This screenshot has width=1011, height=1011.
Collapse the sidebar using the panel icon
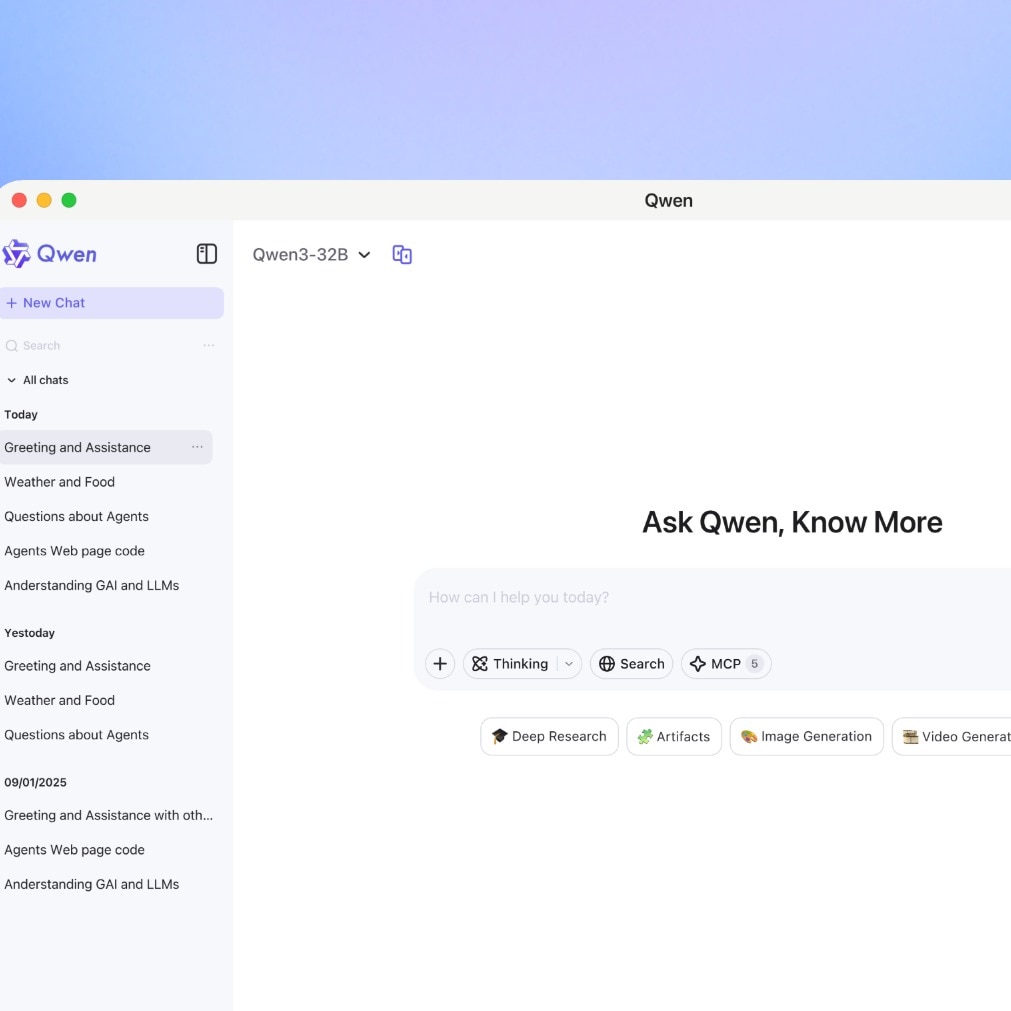(x=206, y=253)
